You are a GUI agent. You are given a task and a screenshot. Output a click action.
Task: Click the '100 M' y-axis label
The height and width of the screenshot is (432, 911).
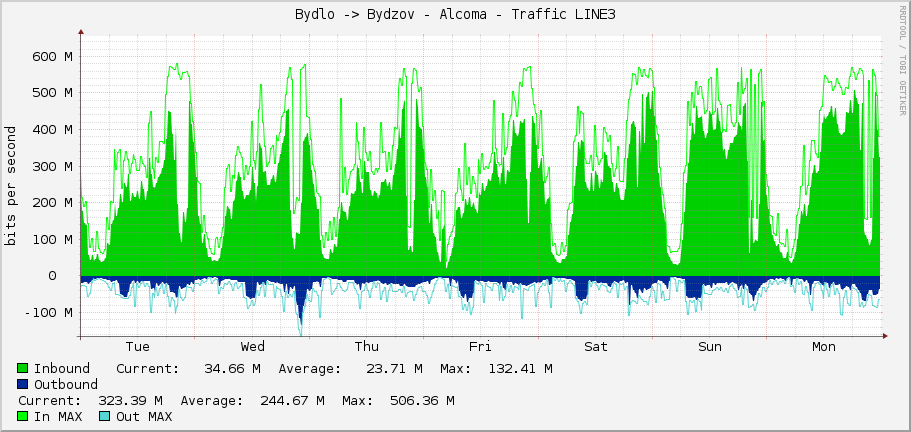pyautogui.click(x=52, y=239)
